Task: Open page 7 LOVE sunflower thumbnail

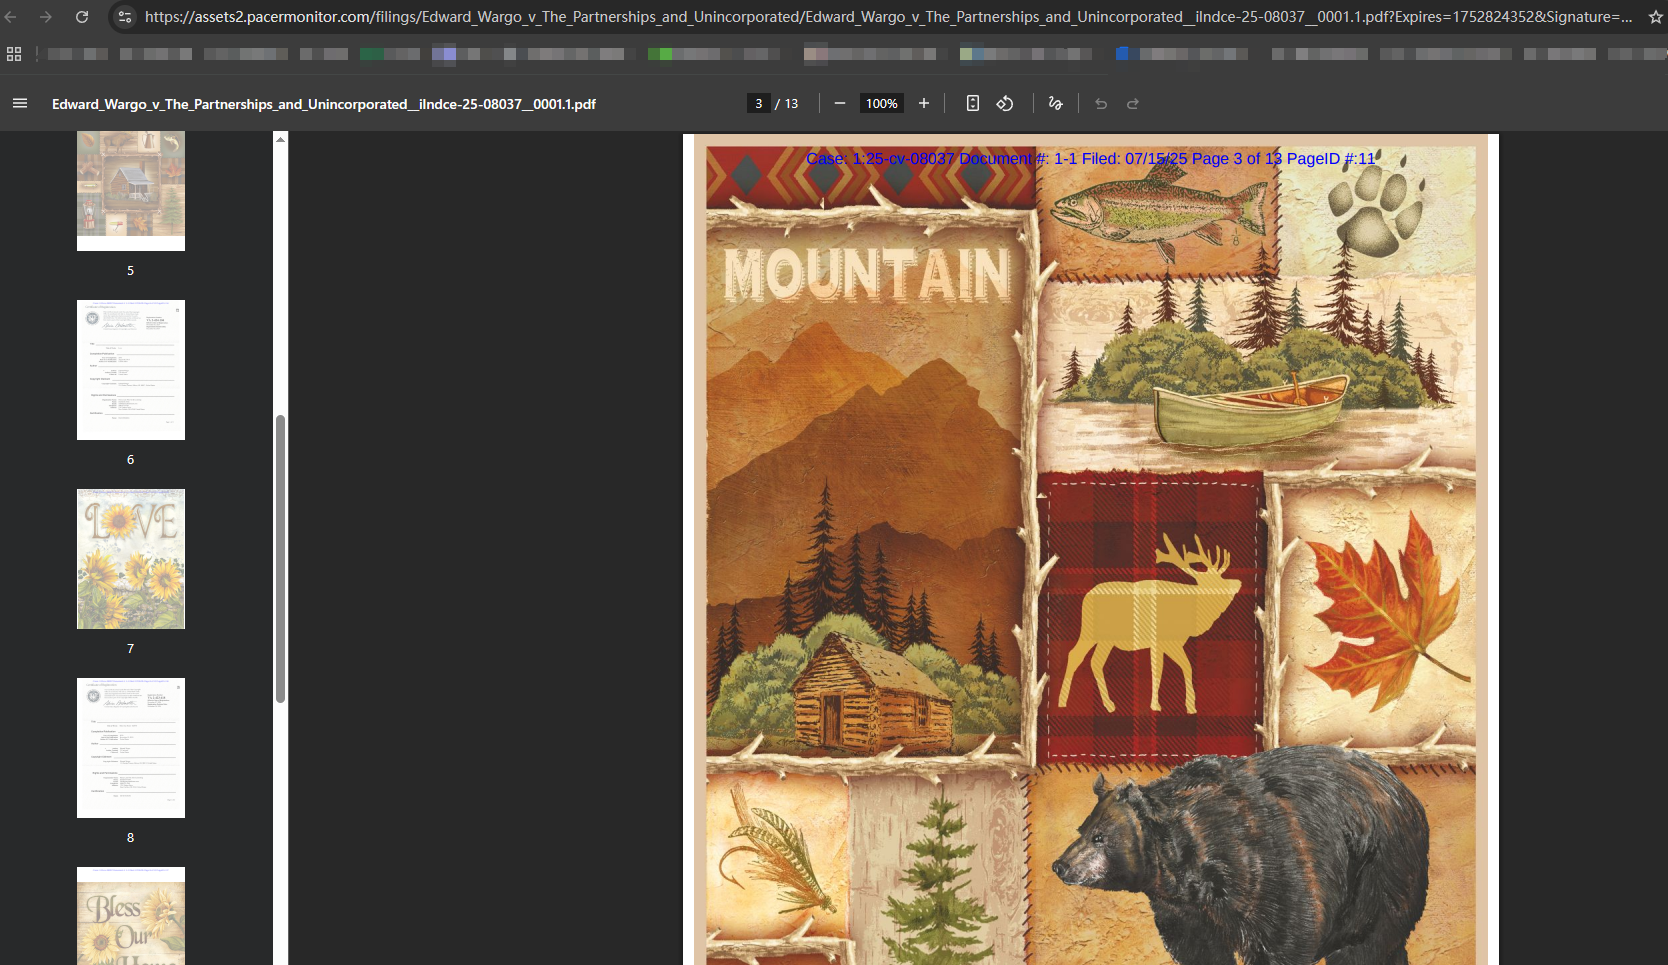Action: point(131,559)
